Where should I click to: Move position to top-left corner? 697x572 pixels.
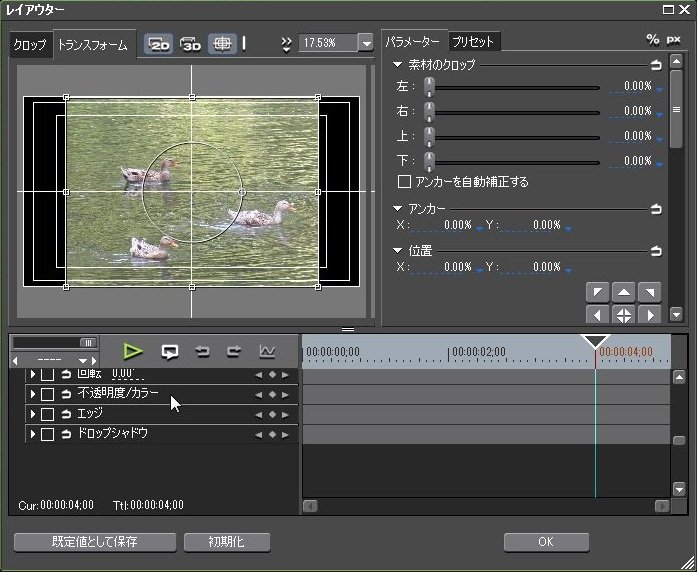pos(598,292)
